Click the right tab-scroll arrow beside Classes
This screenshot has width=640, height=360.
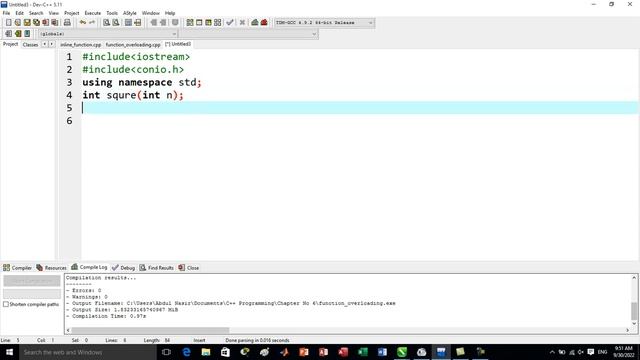click(x=51, y=44)
